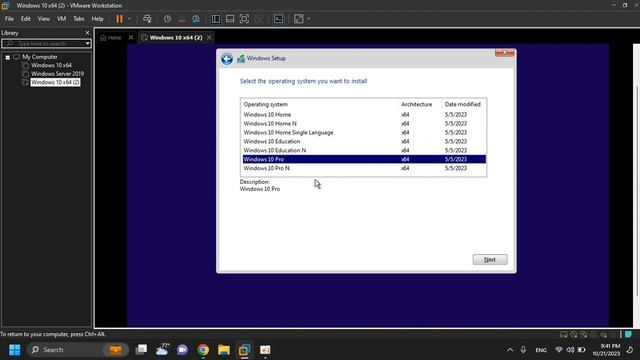Close the Library panel
Image resolution: width=640 pixels, height=360 pixels.
click(87, 33)
